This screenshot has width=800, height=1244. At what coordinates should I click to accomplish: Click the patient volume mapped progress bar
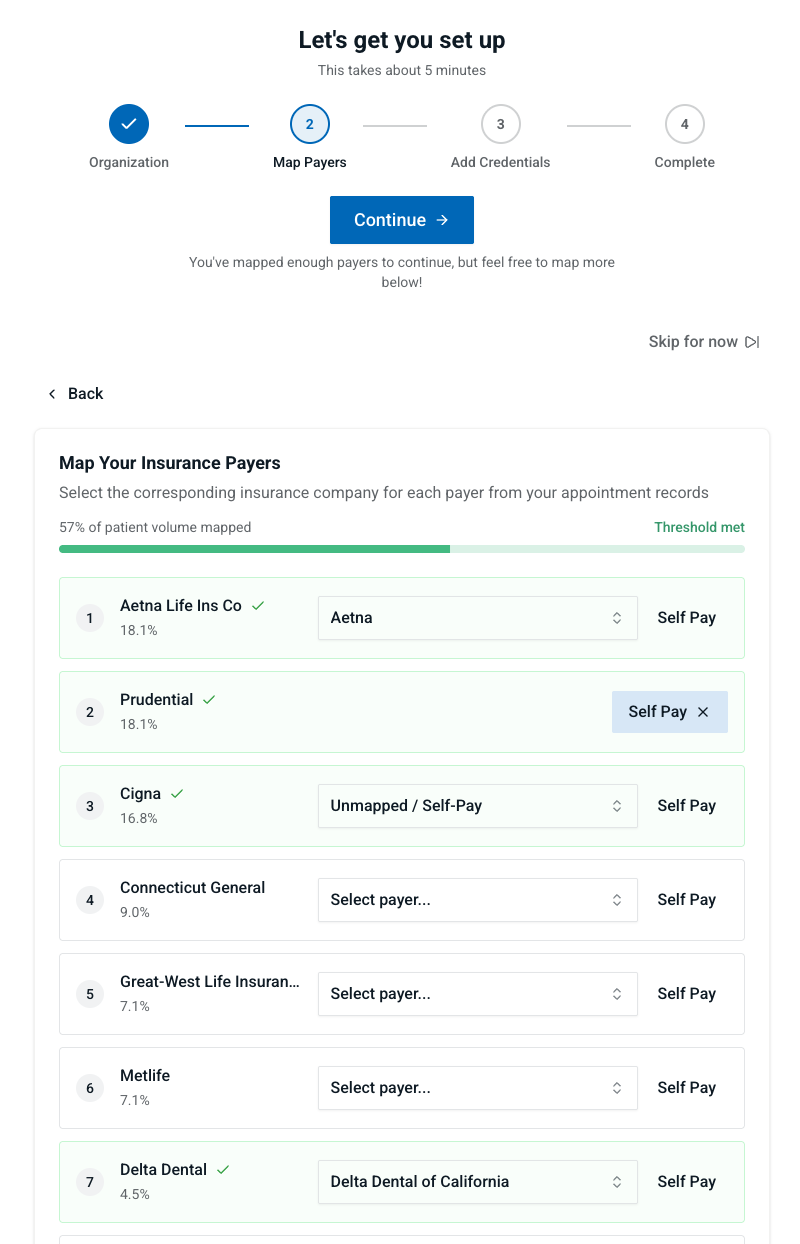coord(401,549)
